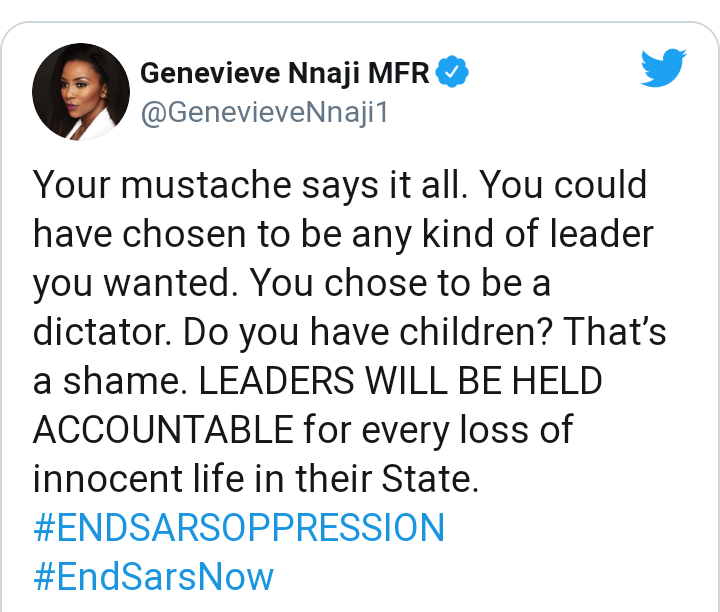Follow the #EndSarsNow hashtag link
720x612 pixels.
(153, 577)
